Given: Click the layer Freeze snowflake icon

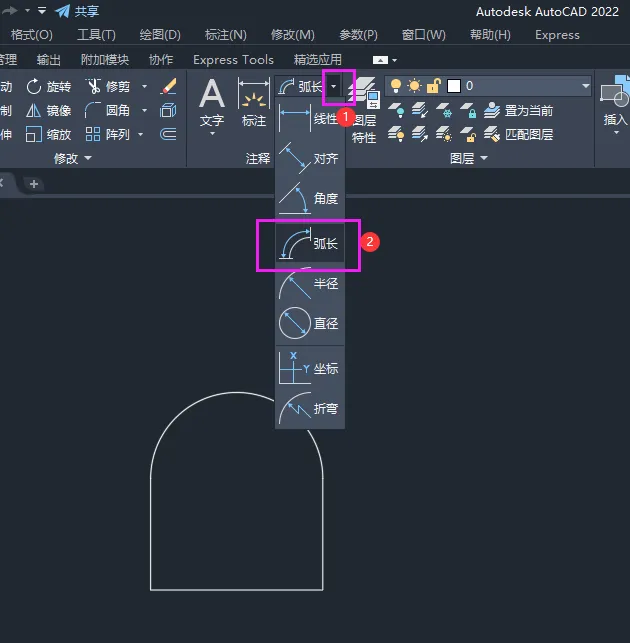Looking at the screenshot, I should pyautogui.click(x=444, y=110).
